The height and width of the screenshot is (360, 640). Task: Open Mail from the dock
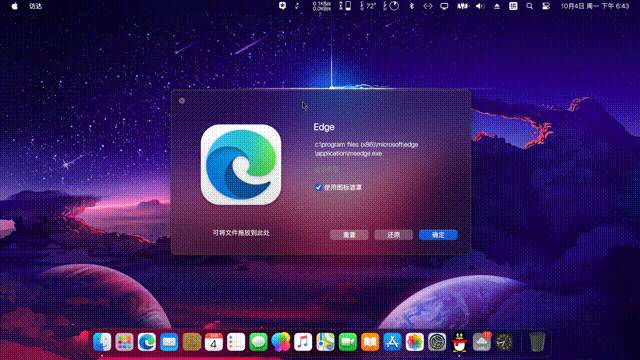click(x=169, y=342)
